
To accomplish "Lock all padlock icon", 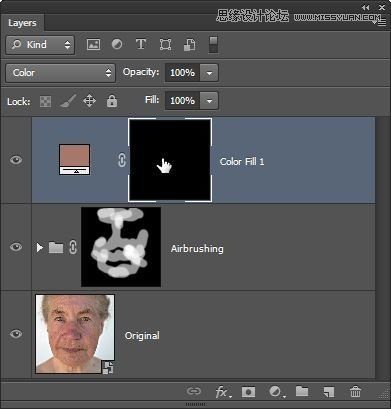I will coord(112,101).
